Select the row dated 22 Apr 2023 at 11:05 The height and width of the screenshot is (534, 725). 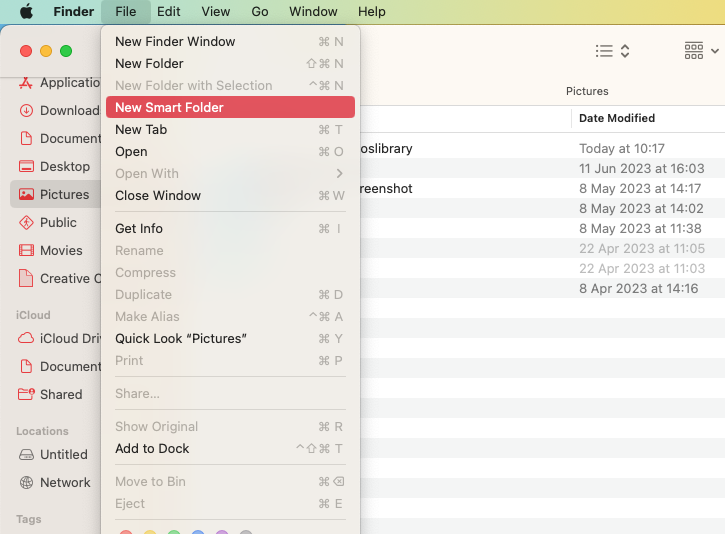coord(543,248)
